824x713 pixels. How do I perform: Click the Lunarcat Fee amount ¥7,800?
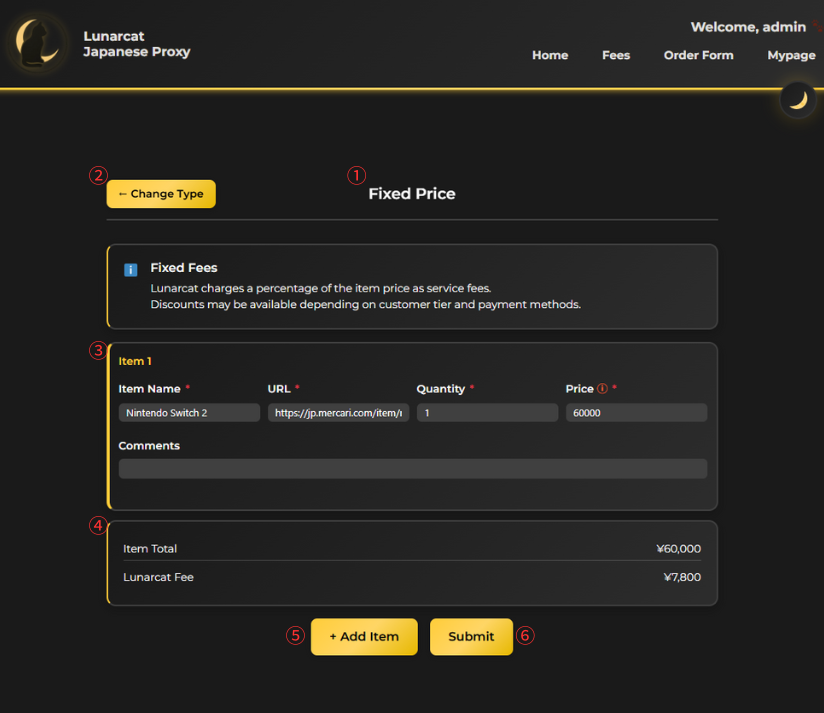click(x=682, y=577)
